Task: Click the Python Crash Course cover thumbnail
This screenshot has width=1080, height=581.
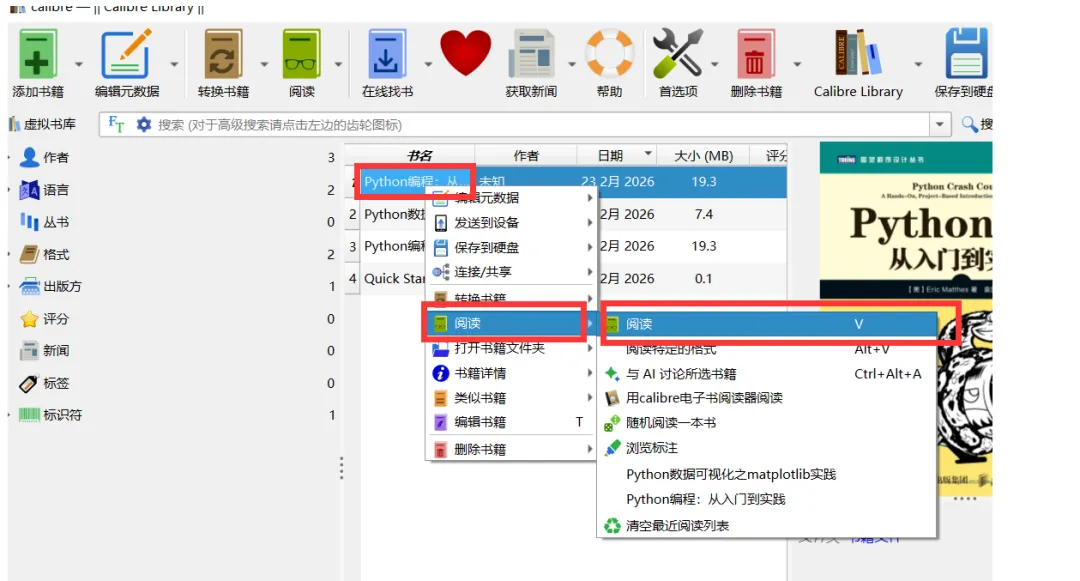Action: (906, 319)
